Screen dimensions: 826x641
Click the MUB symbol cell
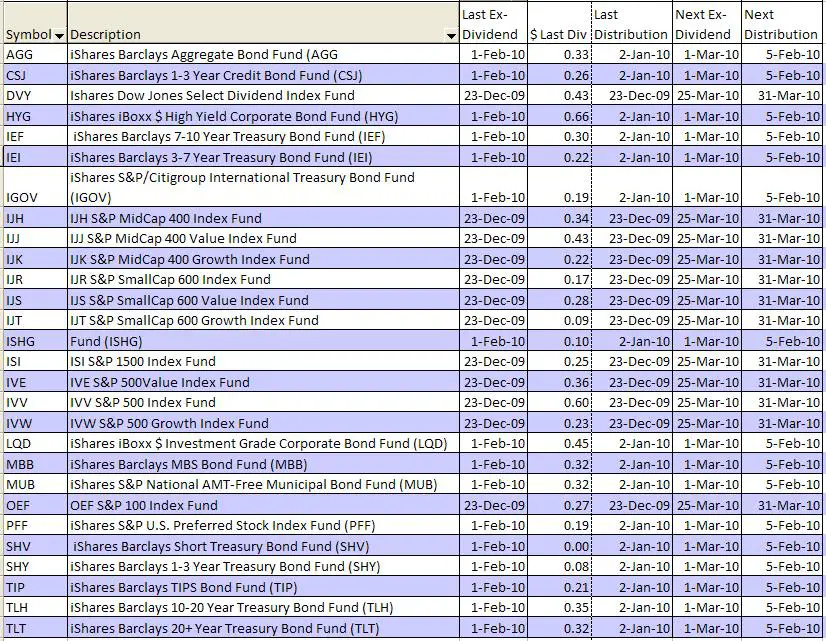35,485
